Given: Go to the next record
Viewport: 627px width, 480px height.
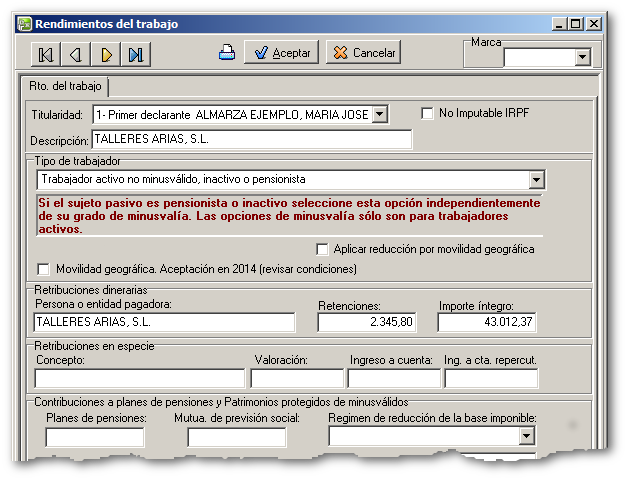Looking at the screenshot, I should (106, 54).
